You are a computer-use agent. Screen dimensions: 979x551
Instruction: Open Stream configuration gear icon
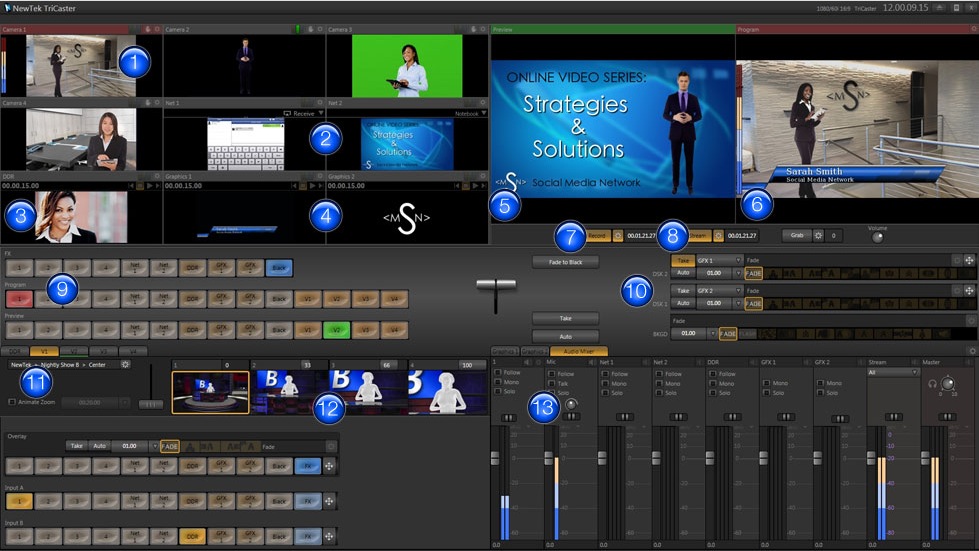[x=718, y=236]
